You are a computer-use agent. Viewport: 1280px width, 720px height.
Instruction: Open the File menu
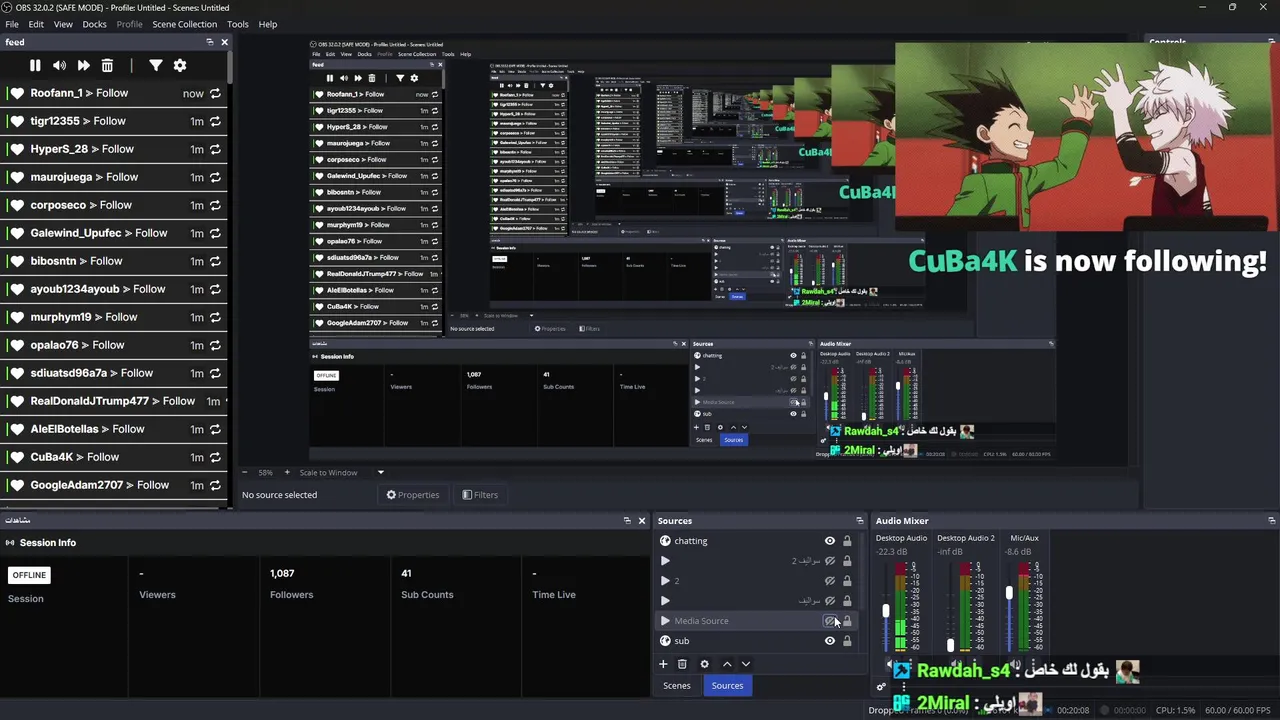tap(12, 24)
